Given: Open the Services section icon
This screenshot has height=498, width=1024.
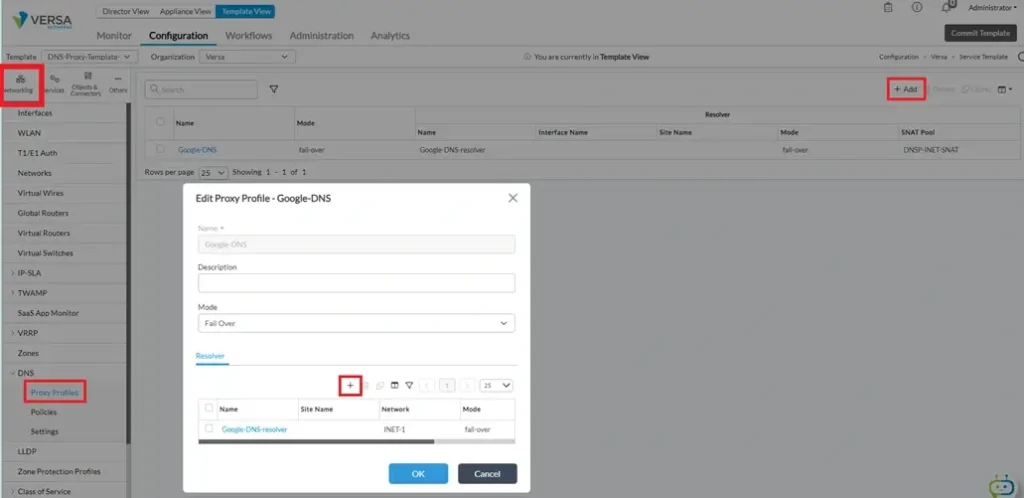Looking at the screenshot, I should 54,83.
